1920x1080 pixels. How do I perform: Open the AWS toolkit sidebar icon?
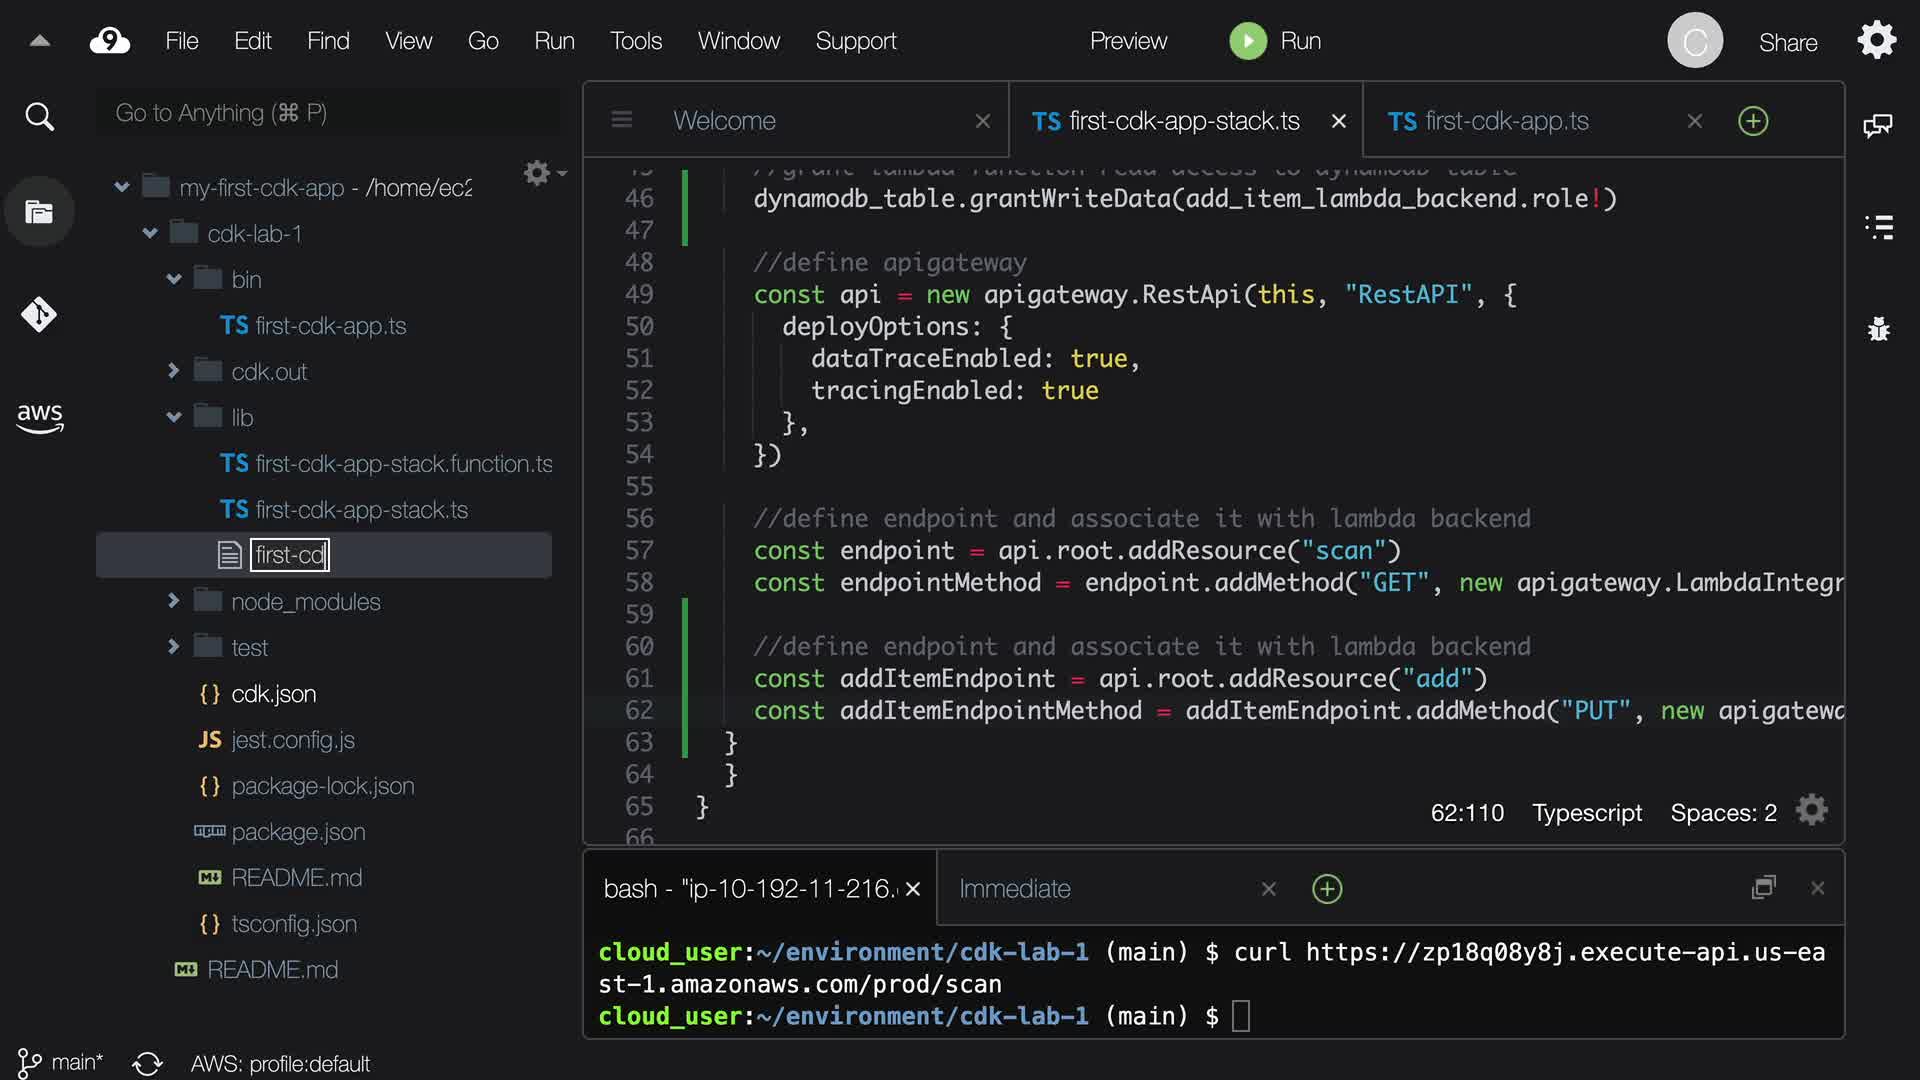coord(39,417)
